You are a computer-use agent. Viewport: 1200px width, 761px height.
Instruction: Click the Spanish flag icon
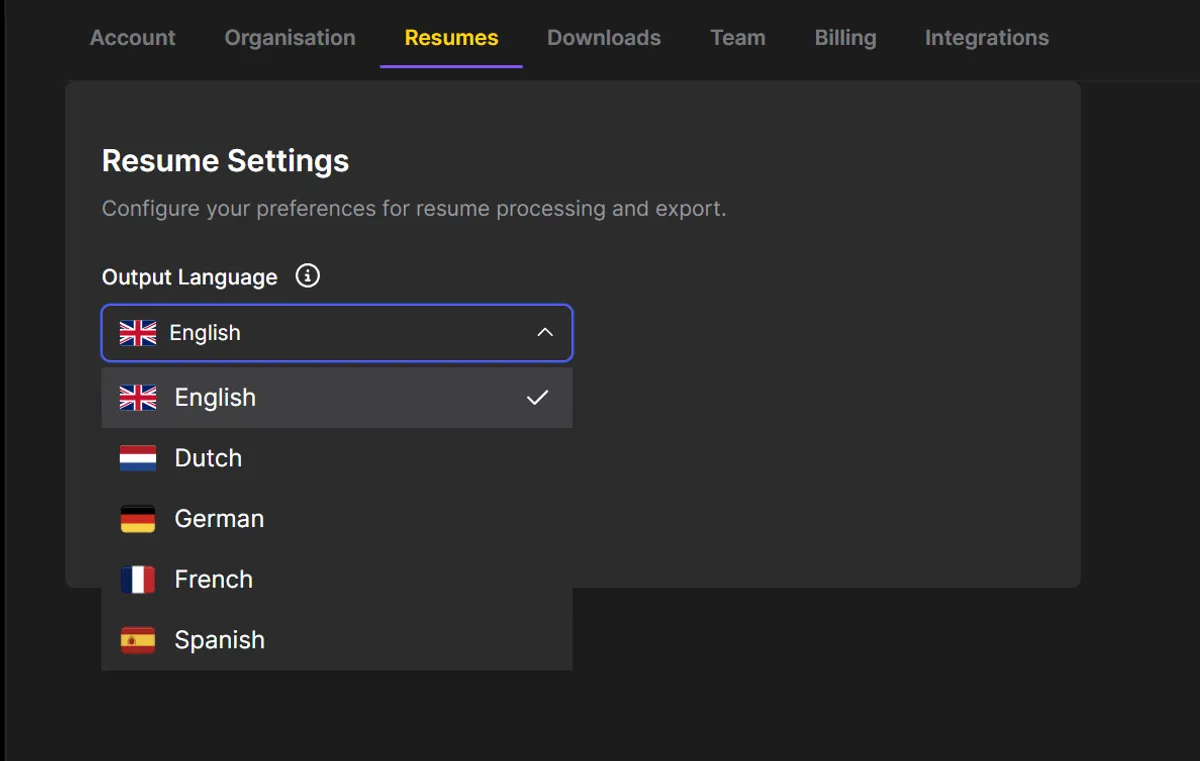[x=138, y=640]
